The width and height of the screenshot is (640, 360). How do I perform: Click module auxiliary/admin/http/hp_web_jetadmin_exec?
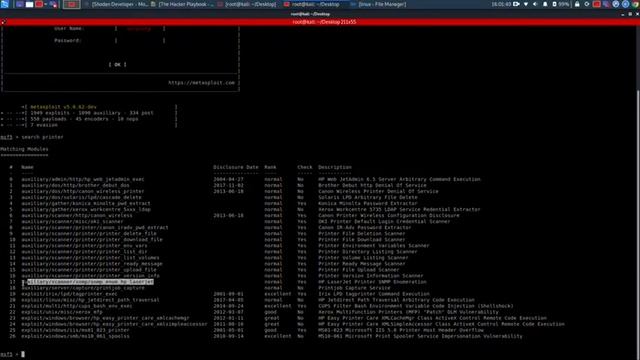click(x=83, y=179)
